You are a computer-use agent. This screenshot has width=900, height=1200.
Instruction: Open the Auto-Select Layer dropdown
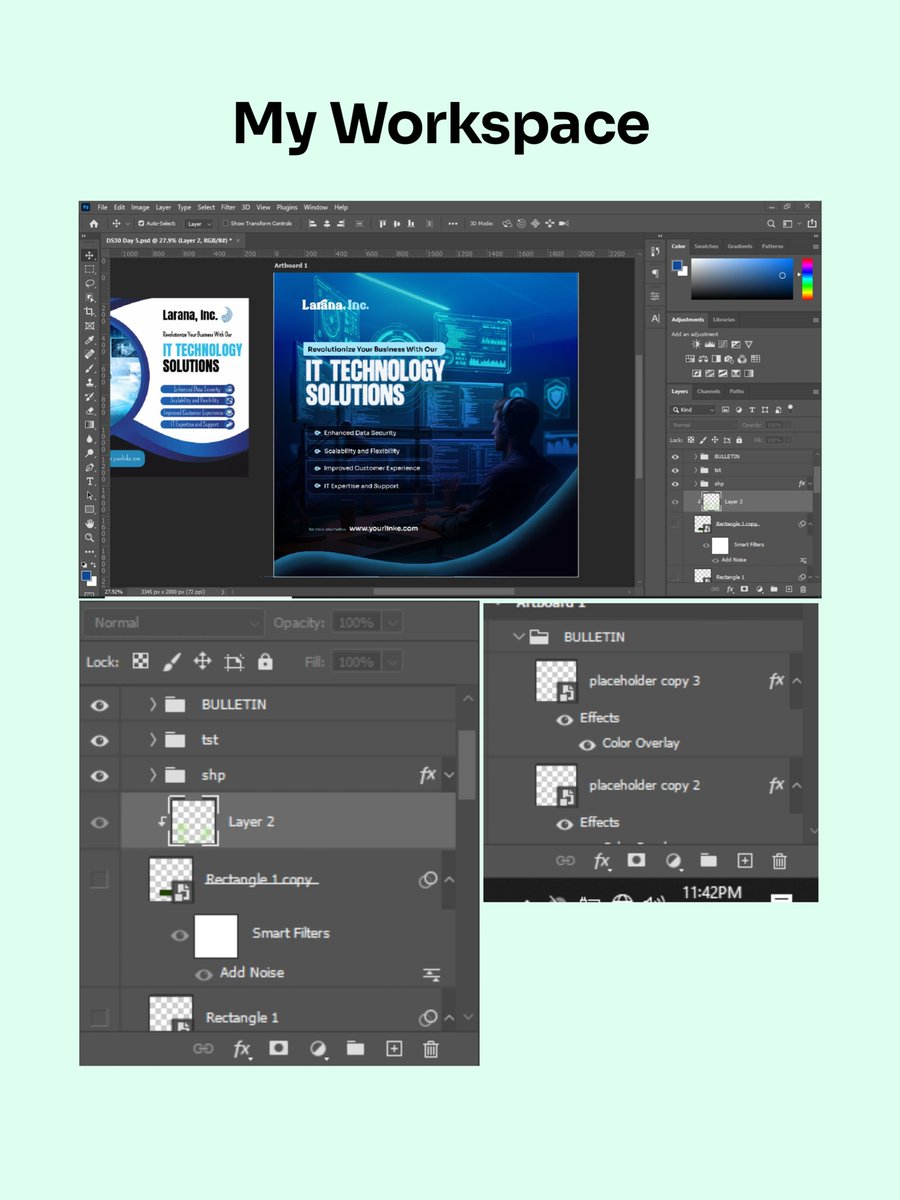[199, 224]
